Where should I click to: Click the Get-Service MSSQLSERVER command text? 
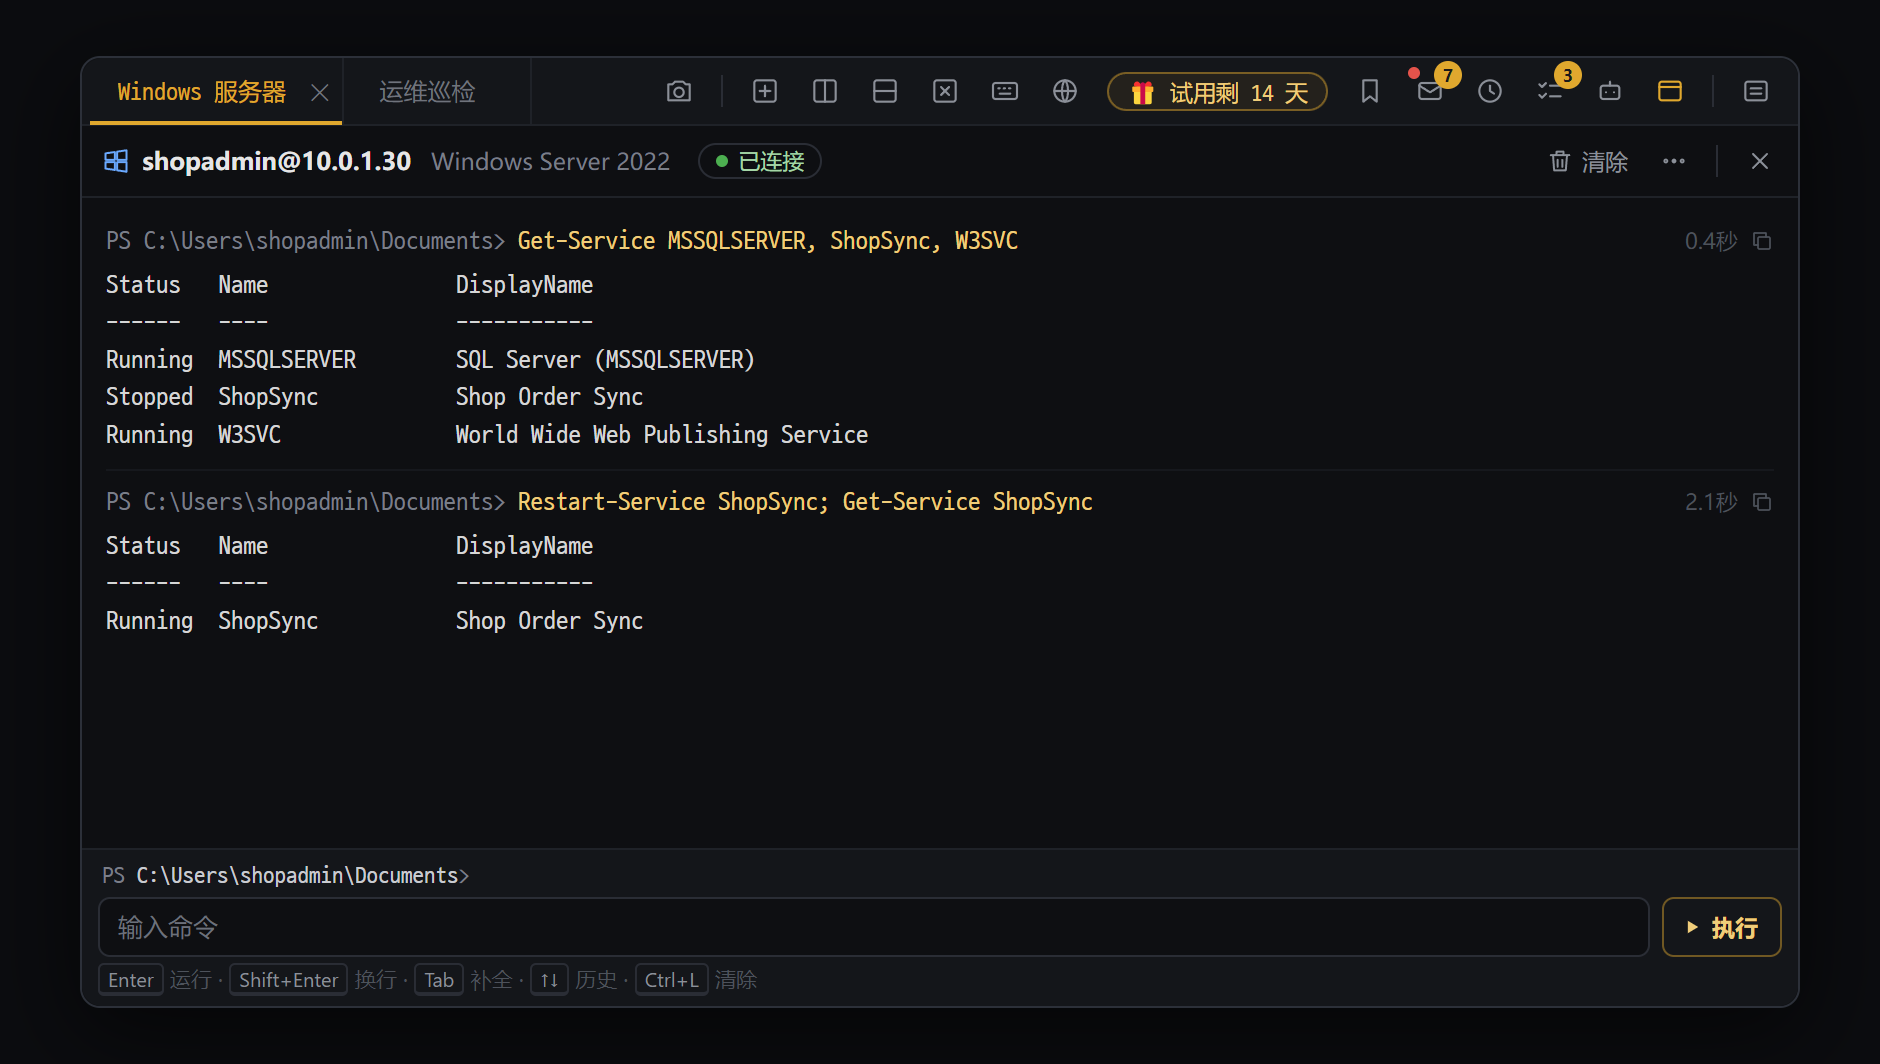(768, 241)
